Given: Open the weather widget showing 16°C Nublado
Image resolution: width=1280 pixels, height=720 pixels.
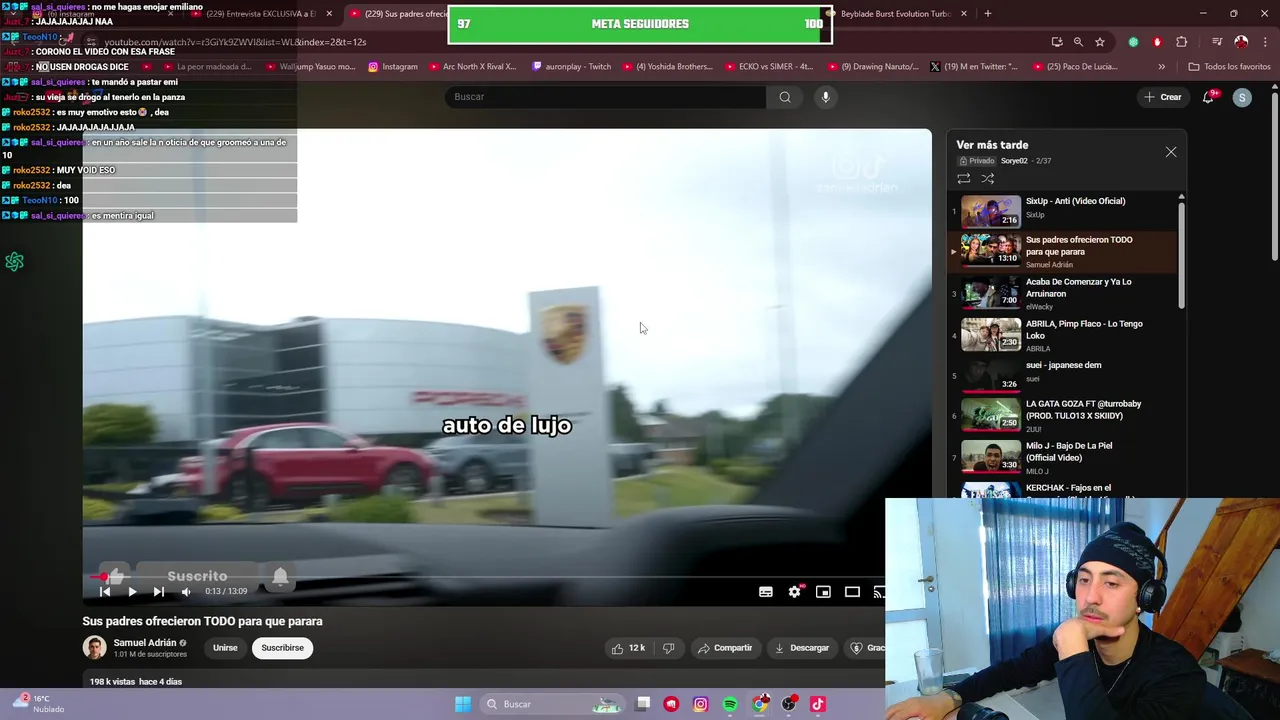Looking at the screenshot, I should [36, 704].
